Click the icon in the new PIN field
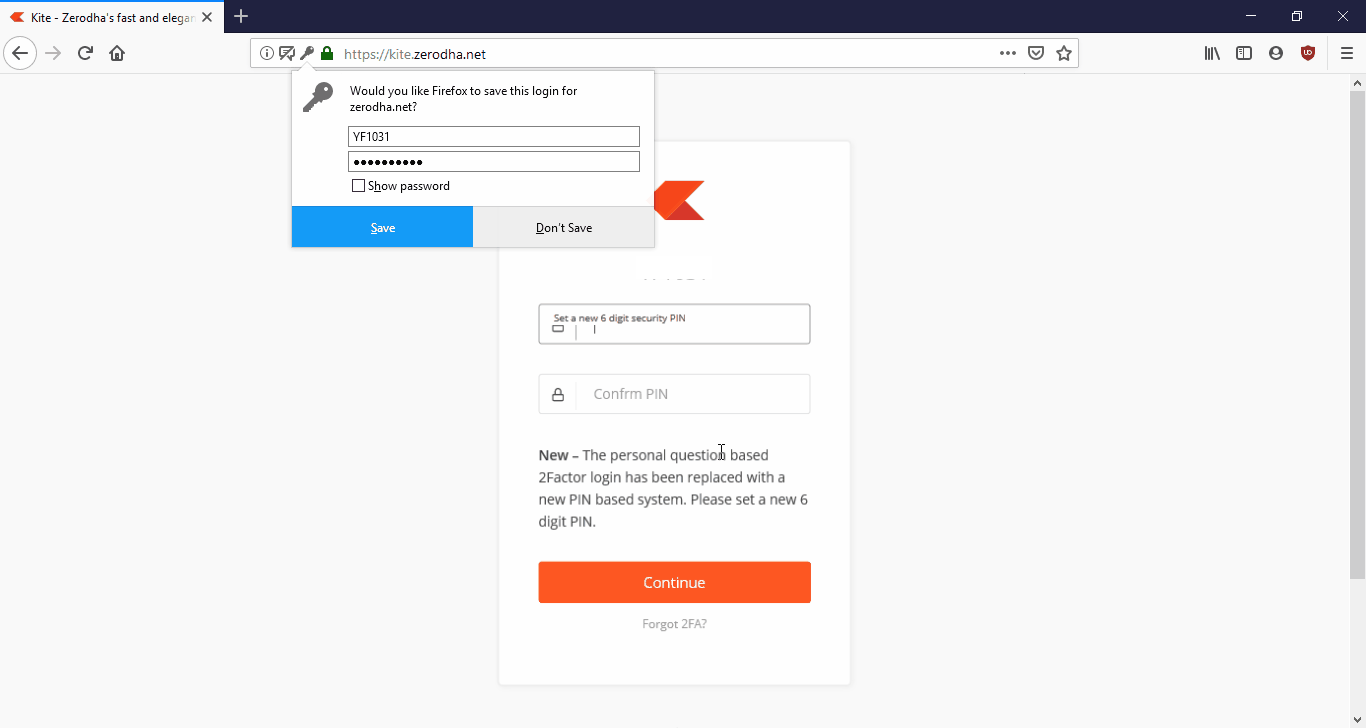 tap(558, 329)
